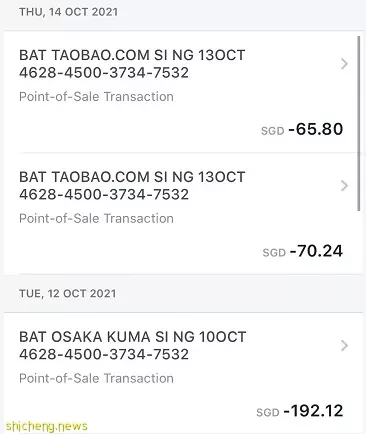Tap the TUE, 12 OCT 2021 date header
This screenshot has height=434, width=366.
click(67, 294)
